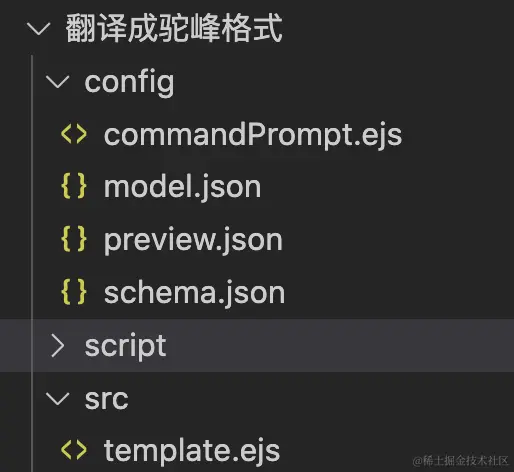Click the angle brackets icon beside template.ejs
514x472 pixels.
click(x=74, y=450)
